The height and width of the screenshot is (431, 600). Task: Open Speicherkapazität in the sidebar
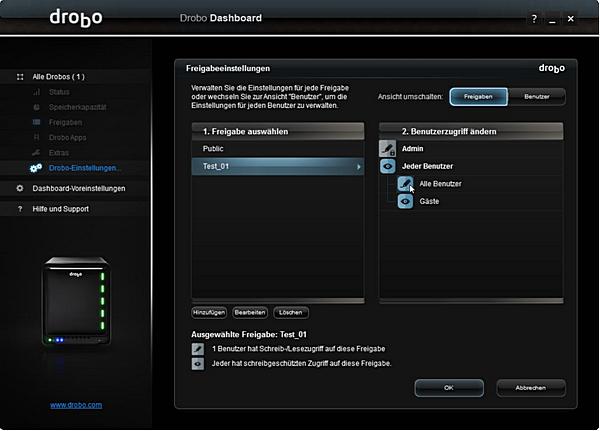[78, 107]
